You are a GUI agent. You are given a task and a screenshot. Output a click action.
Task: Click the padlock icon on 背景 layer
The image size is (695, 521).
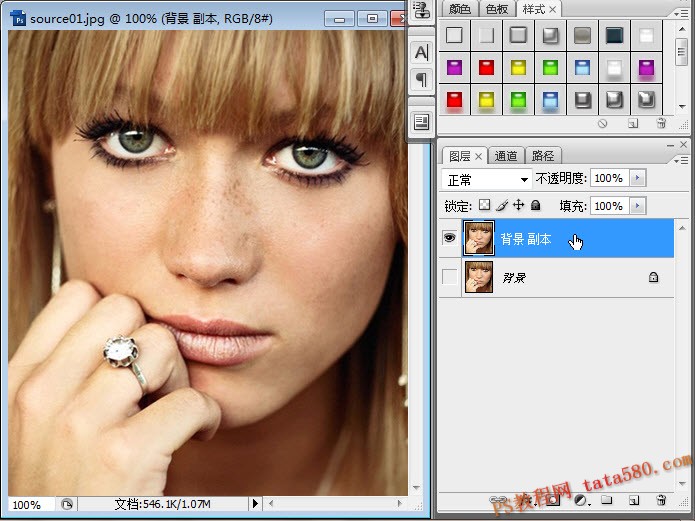[653, 278]
